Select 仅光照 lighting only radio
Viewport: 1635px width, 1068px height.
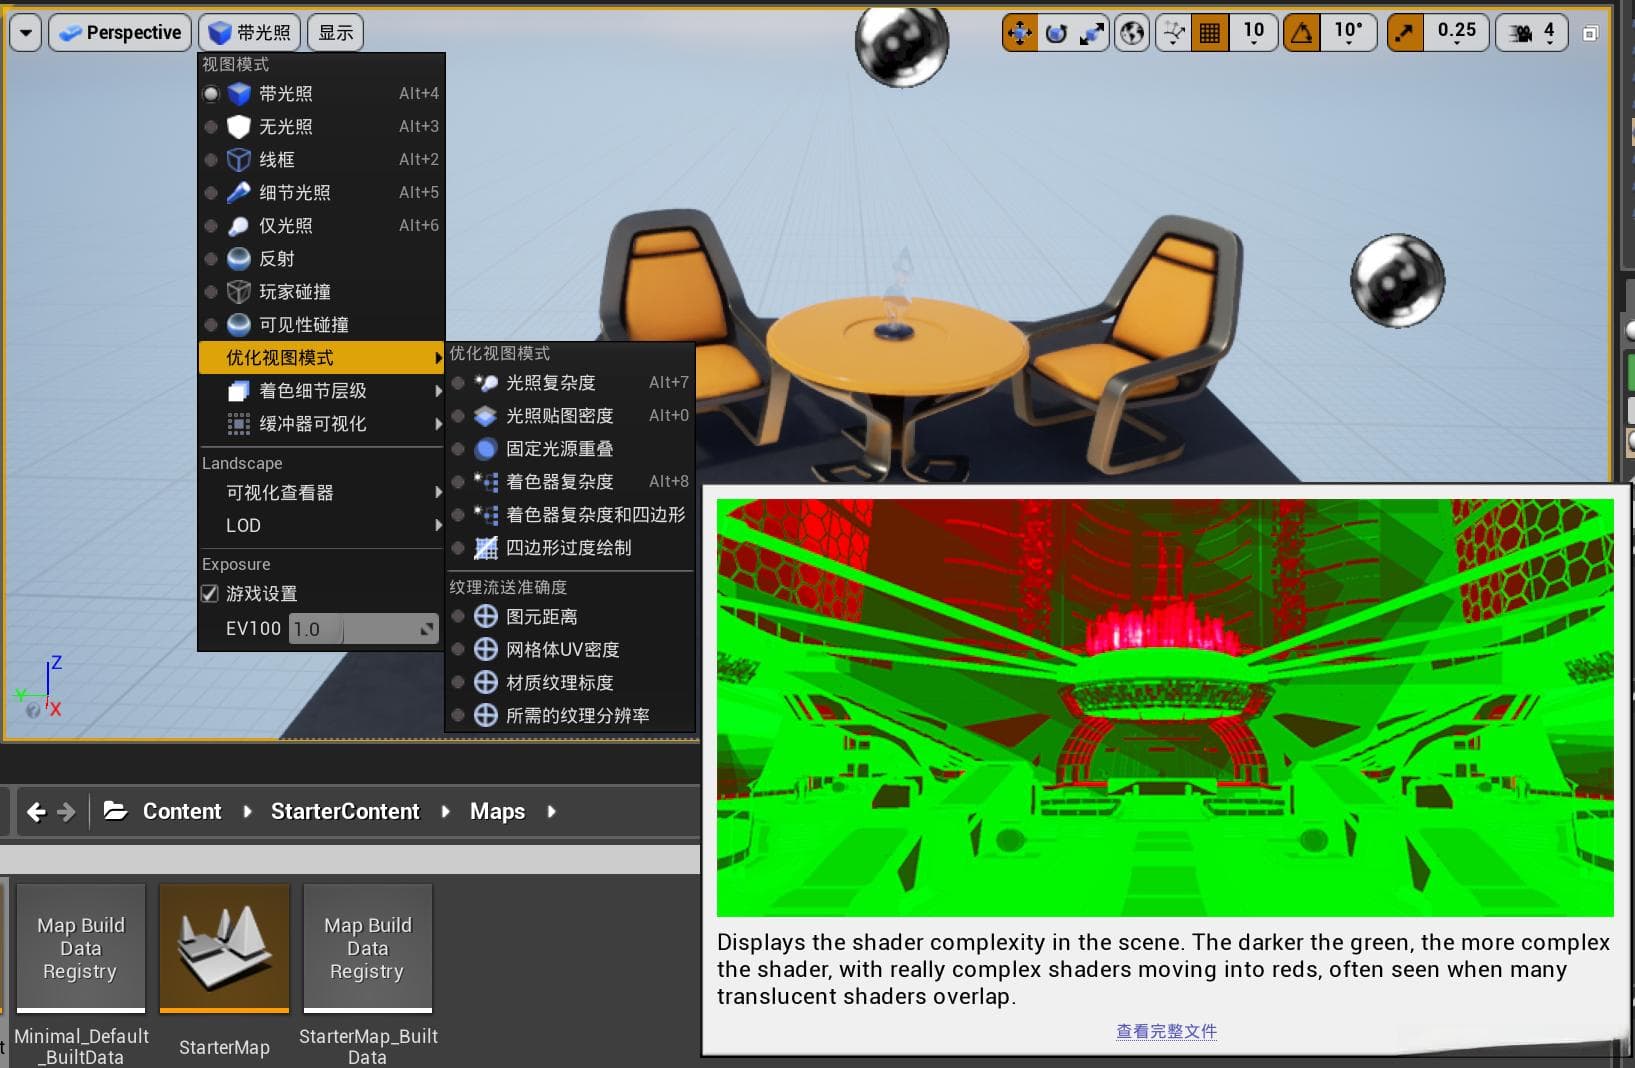(211, 226)
